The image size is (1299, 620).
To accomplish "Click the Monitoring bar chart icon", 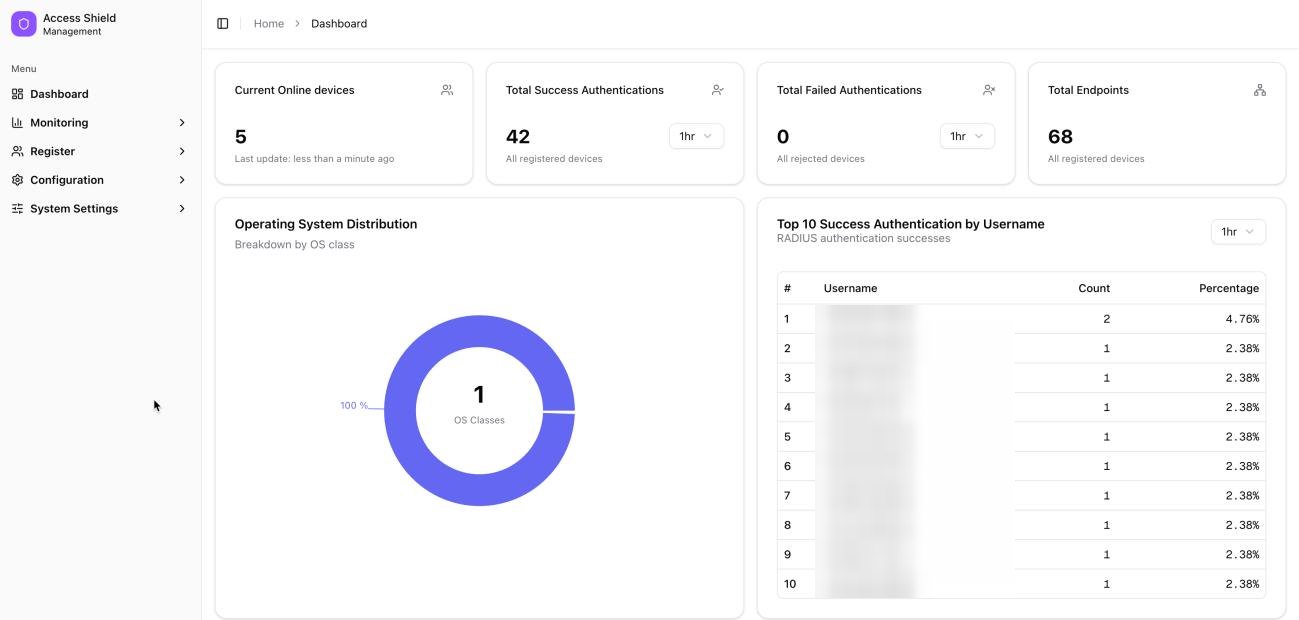I will (x=17, y=123).
